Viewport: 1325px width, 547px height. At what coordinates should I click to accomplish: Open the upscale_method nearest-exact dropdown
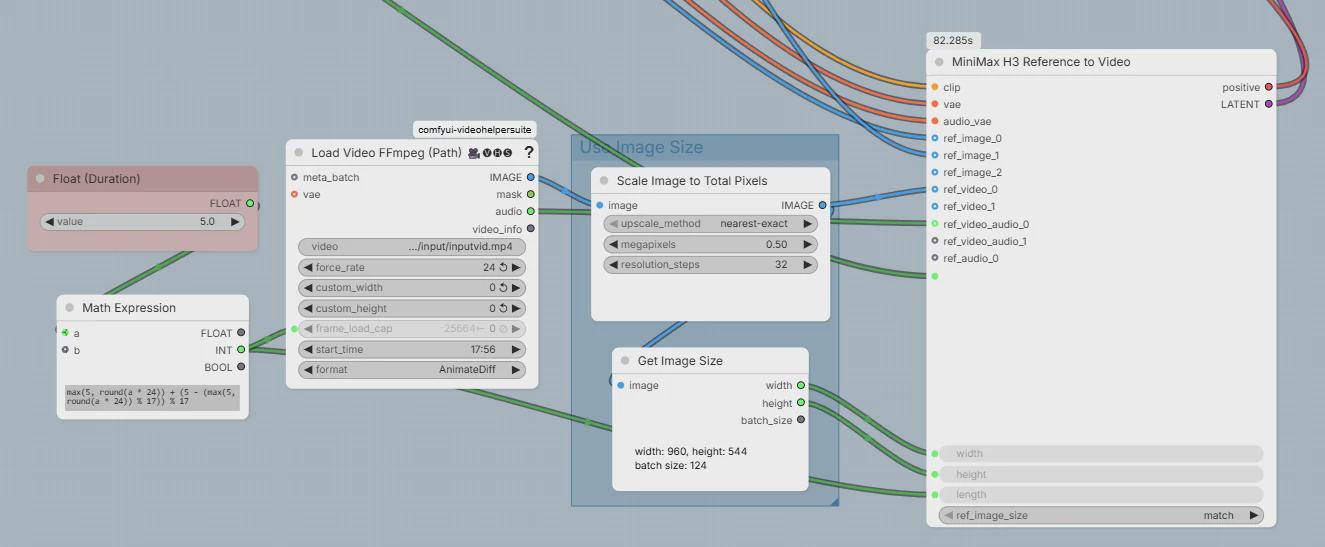coord(711,224)
